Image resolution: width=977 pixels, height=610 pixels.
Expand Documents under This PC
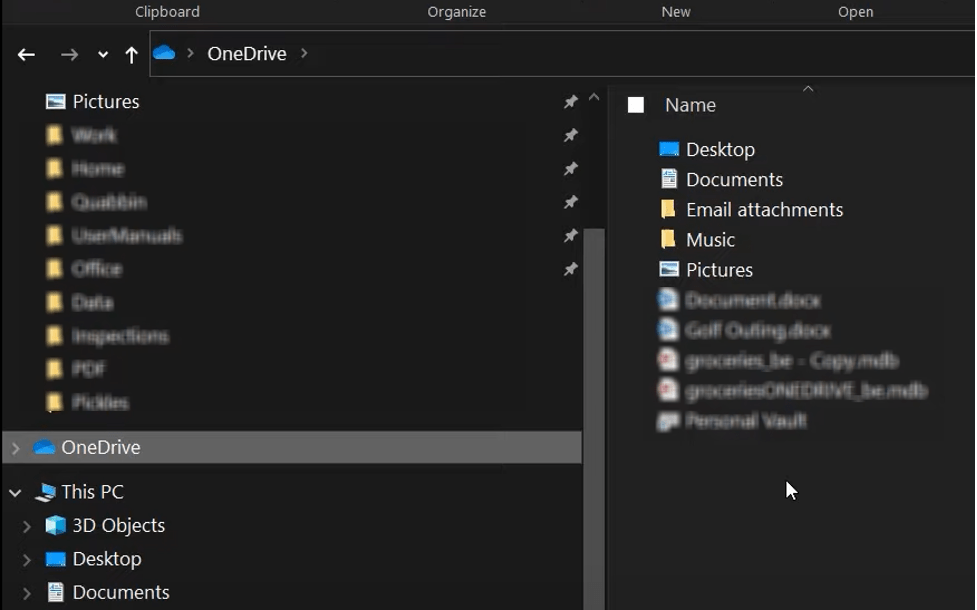point(26,593)
